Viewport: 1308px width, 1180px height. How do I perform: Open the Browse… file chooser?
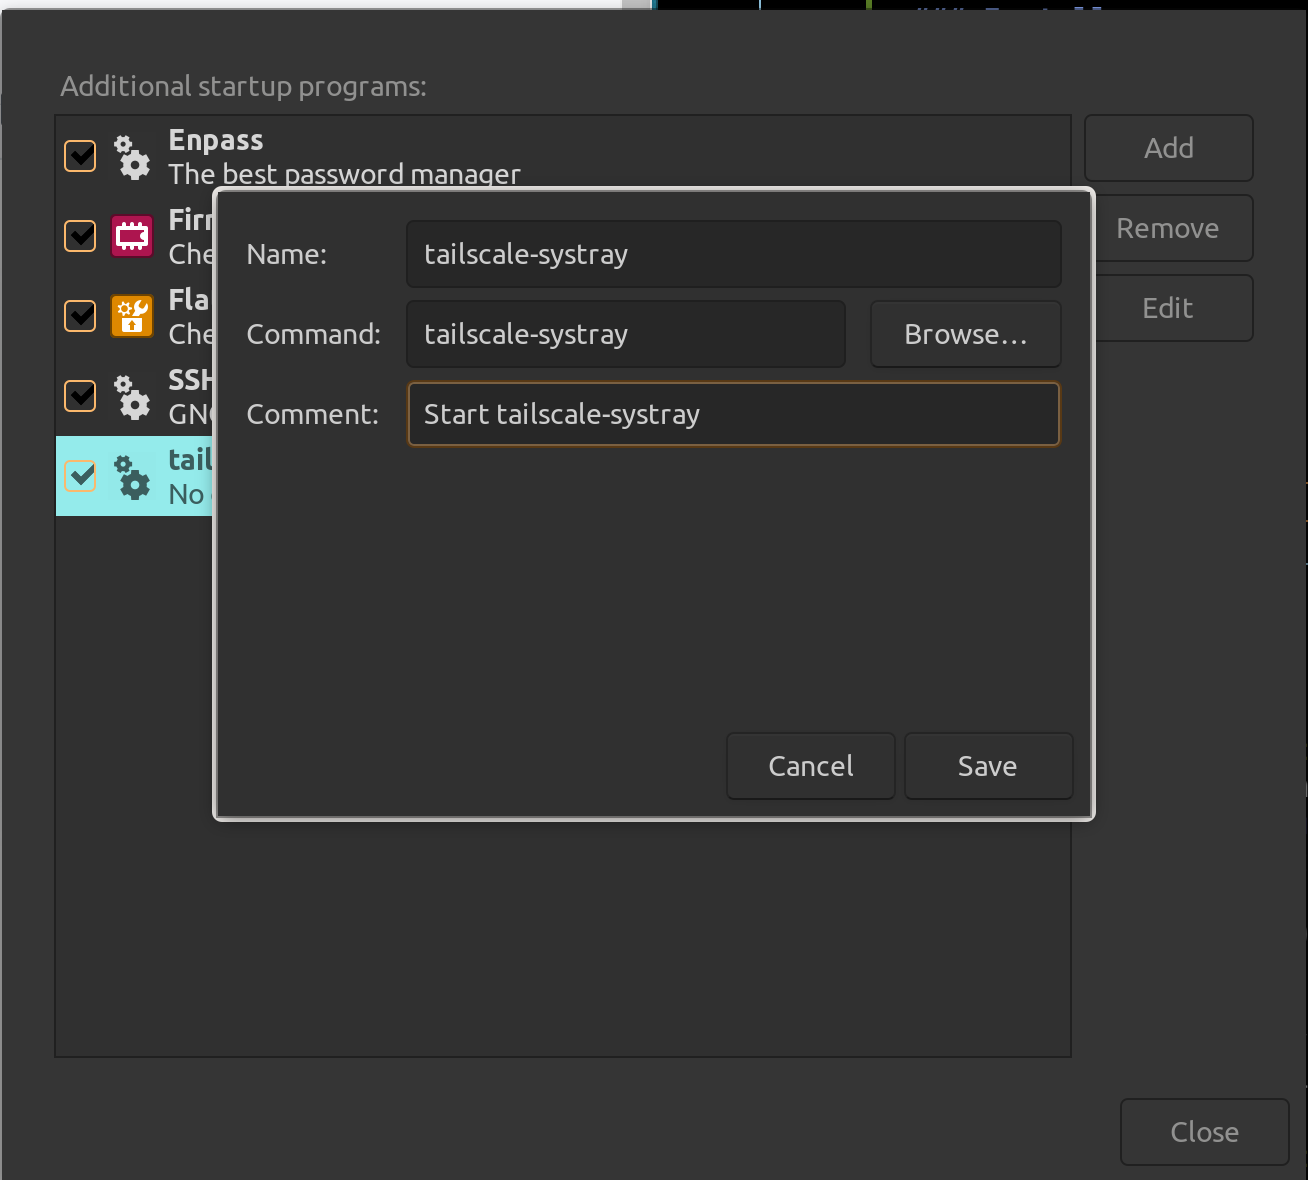tap(965, 334)
